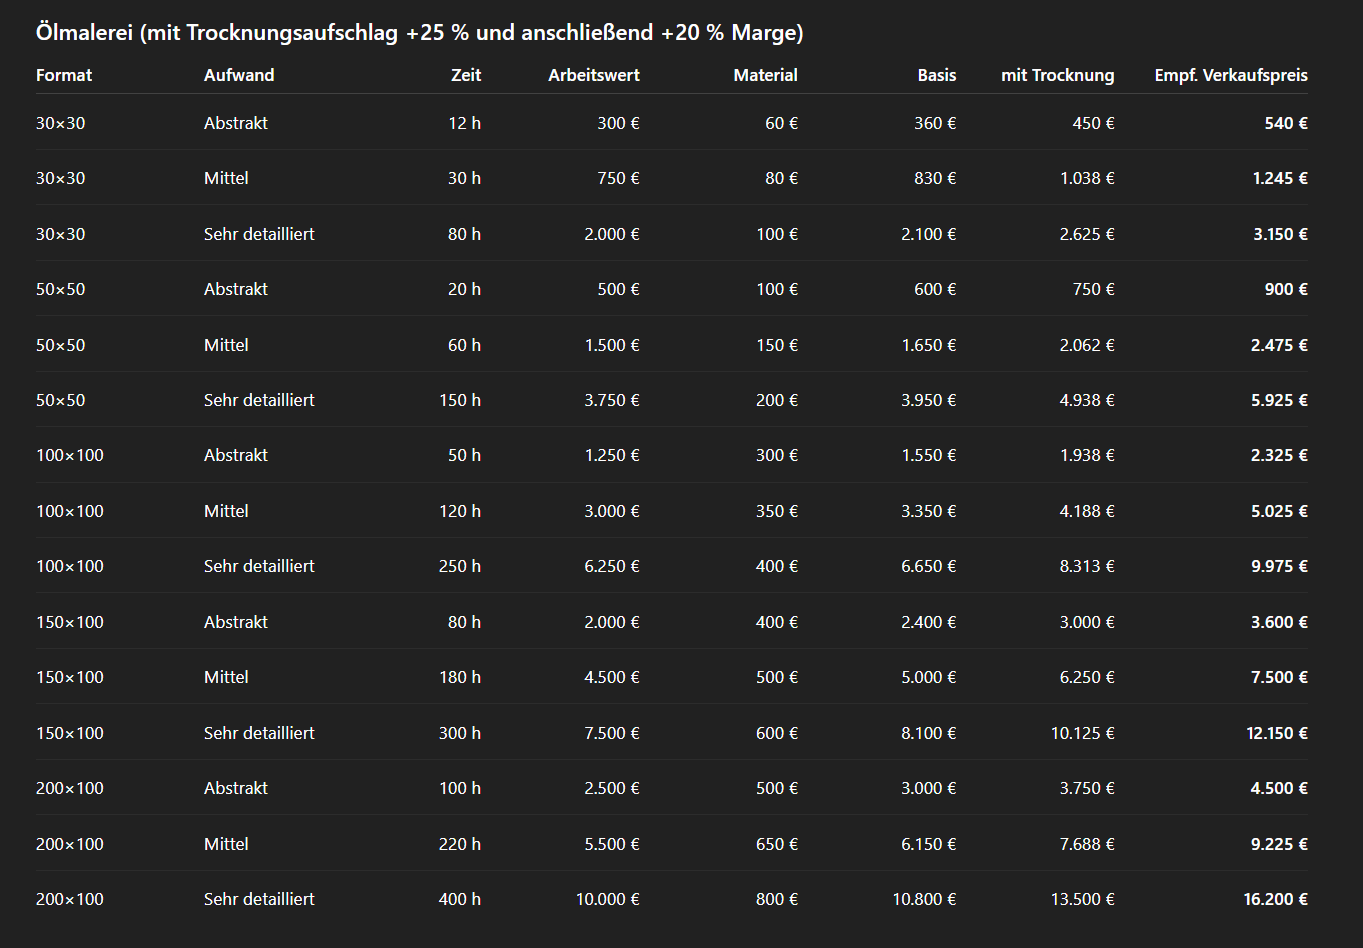1363x948 pixels.
Task: Click the Ölmalerei table title heading
Action: point(419,33)
